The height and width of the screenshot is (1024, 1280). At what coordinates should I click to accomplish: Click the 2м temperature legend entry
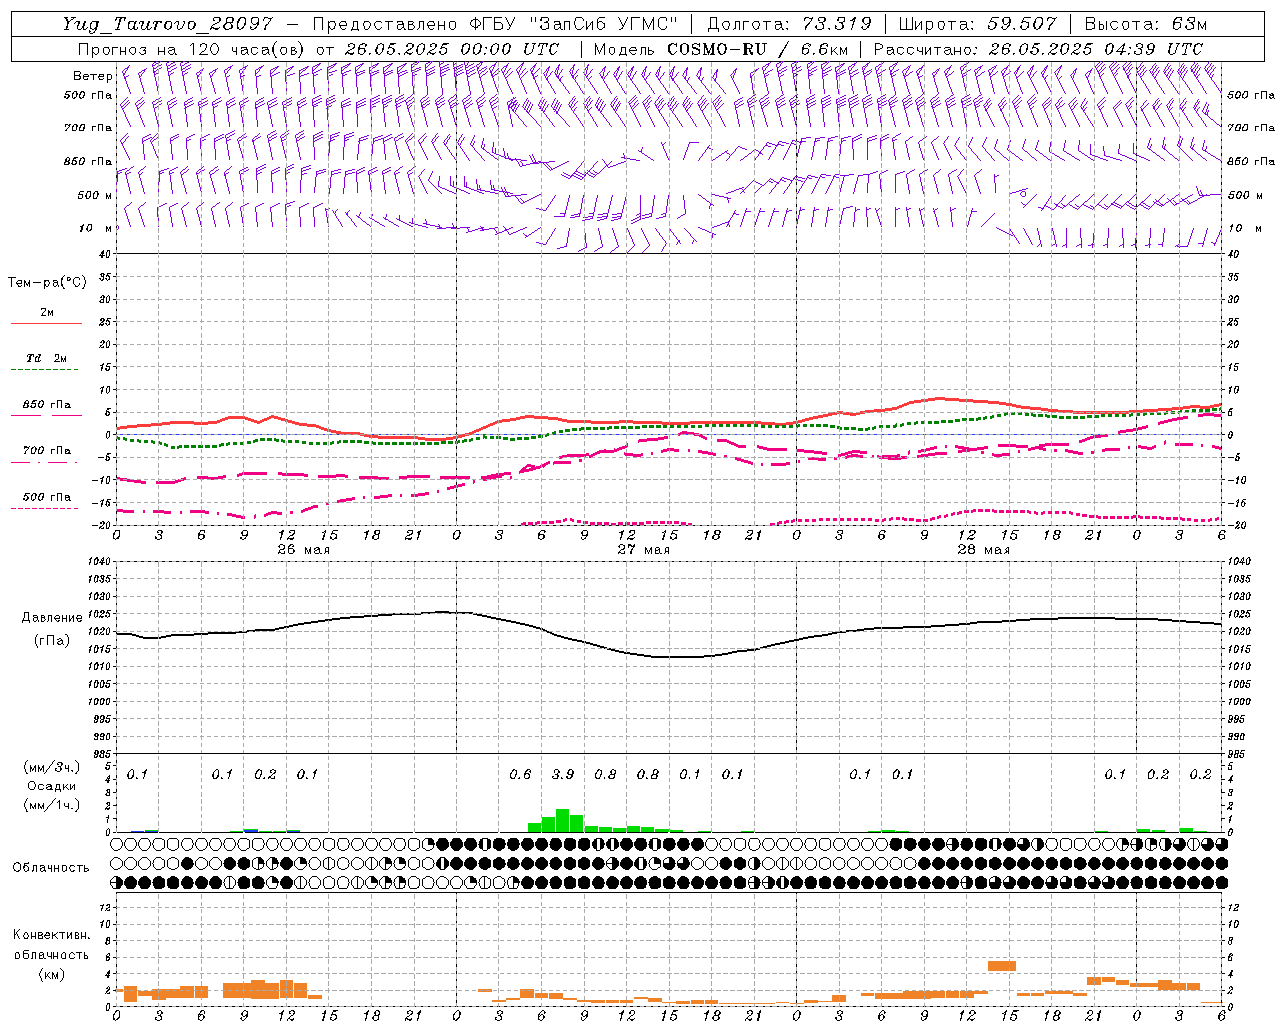tap(47, 313)
